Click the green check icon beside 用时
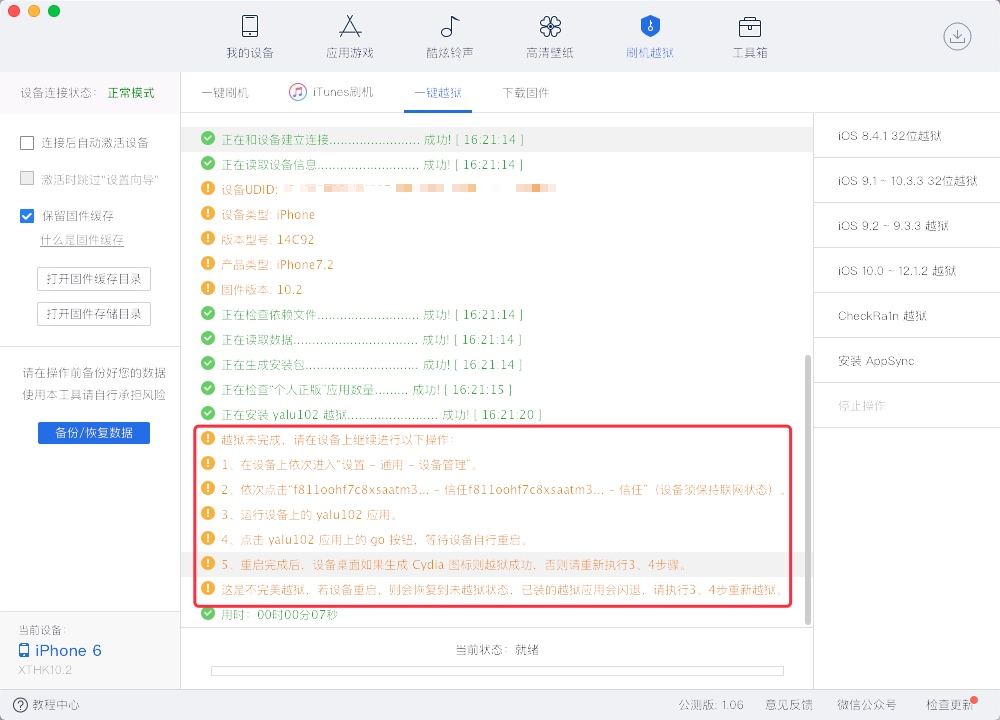The image size is (1000, 720). coord(208,613)
